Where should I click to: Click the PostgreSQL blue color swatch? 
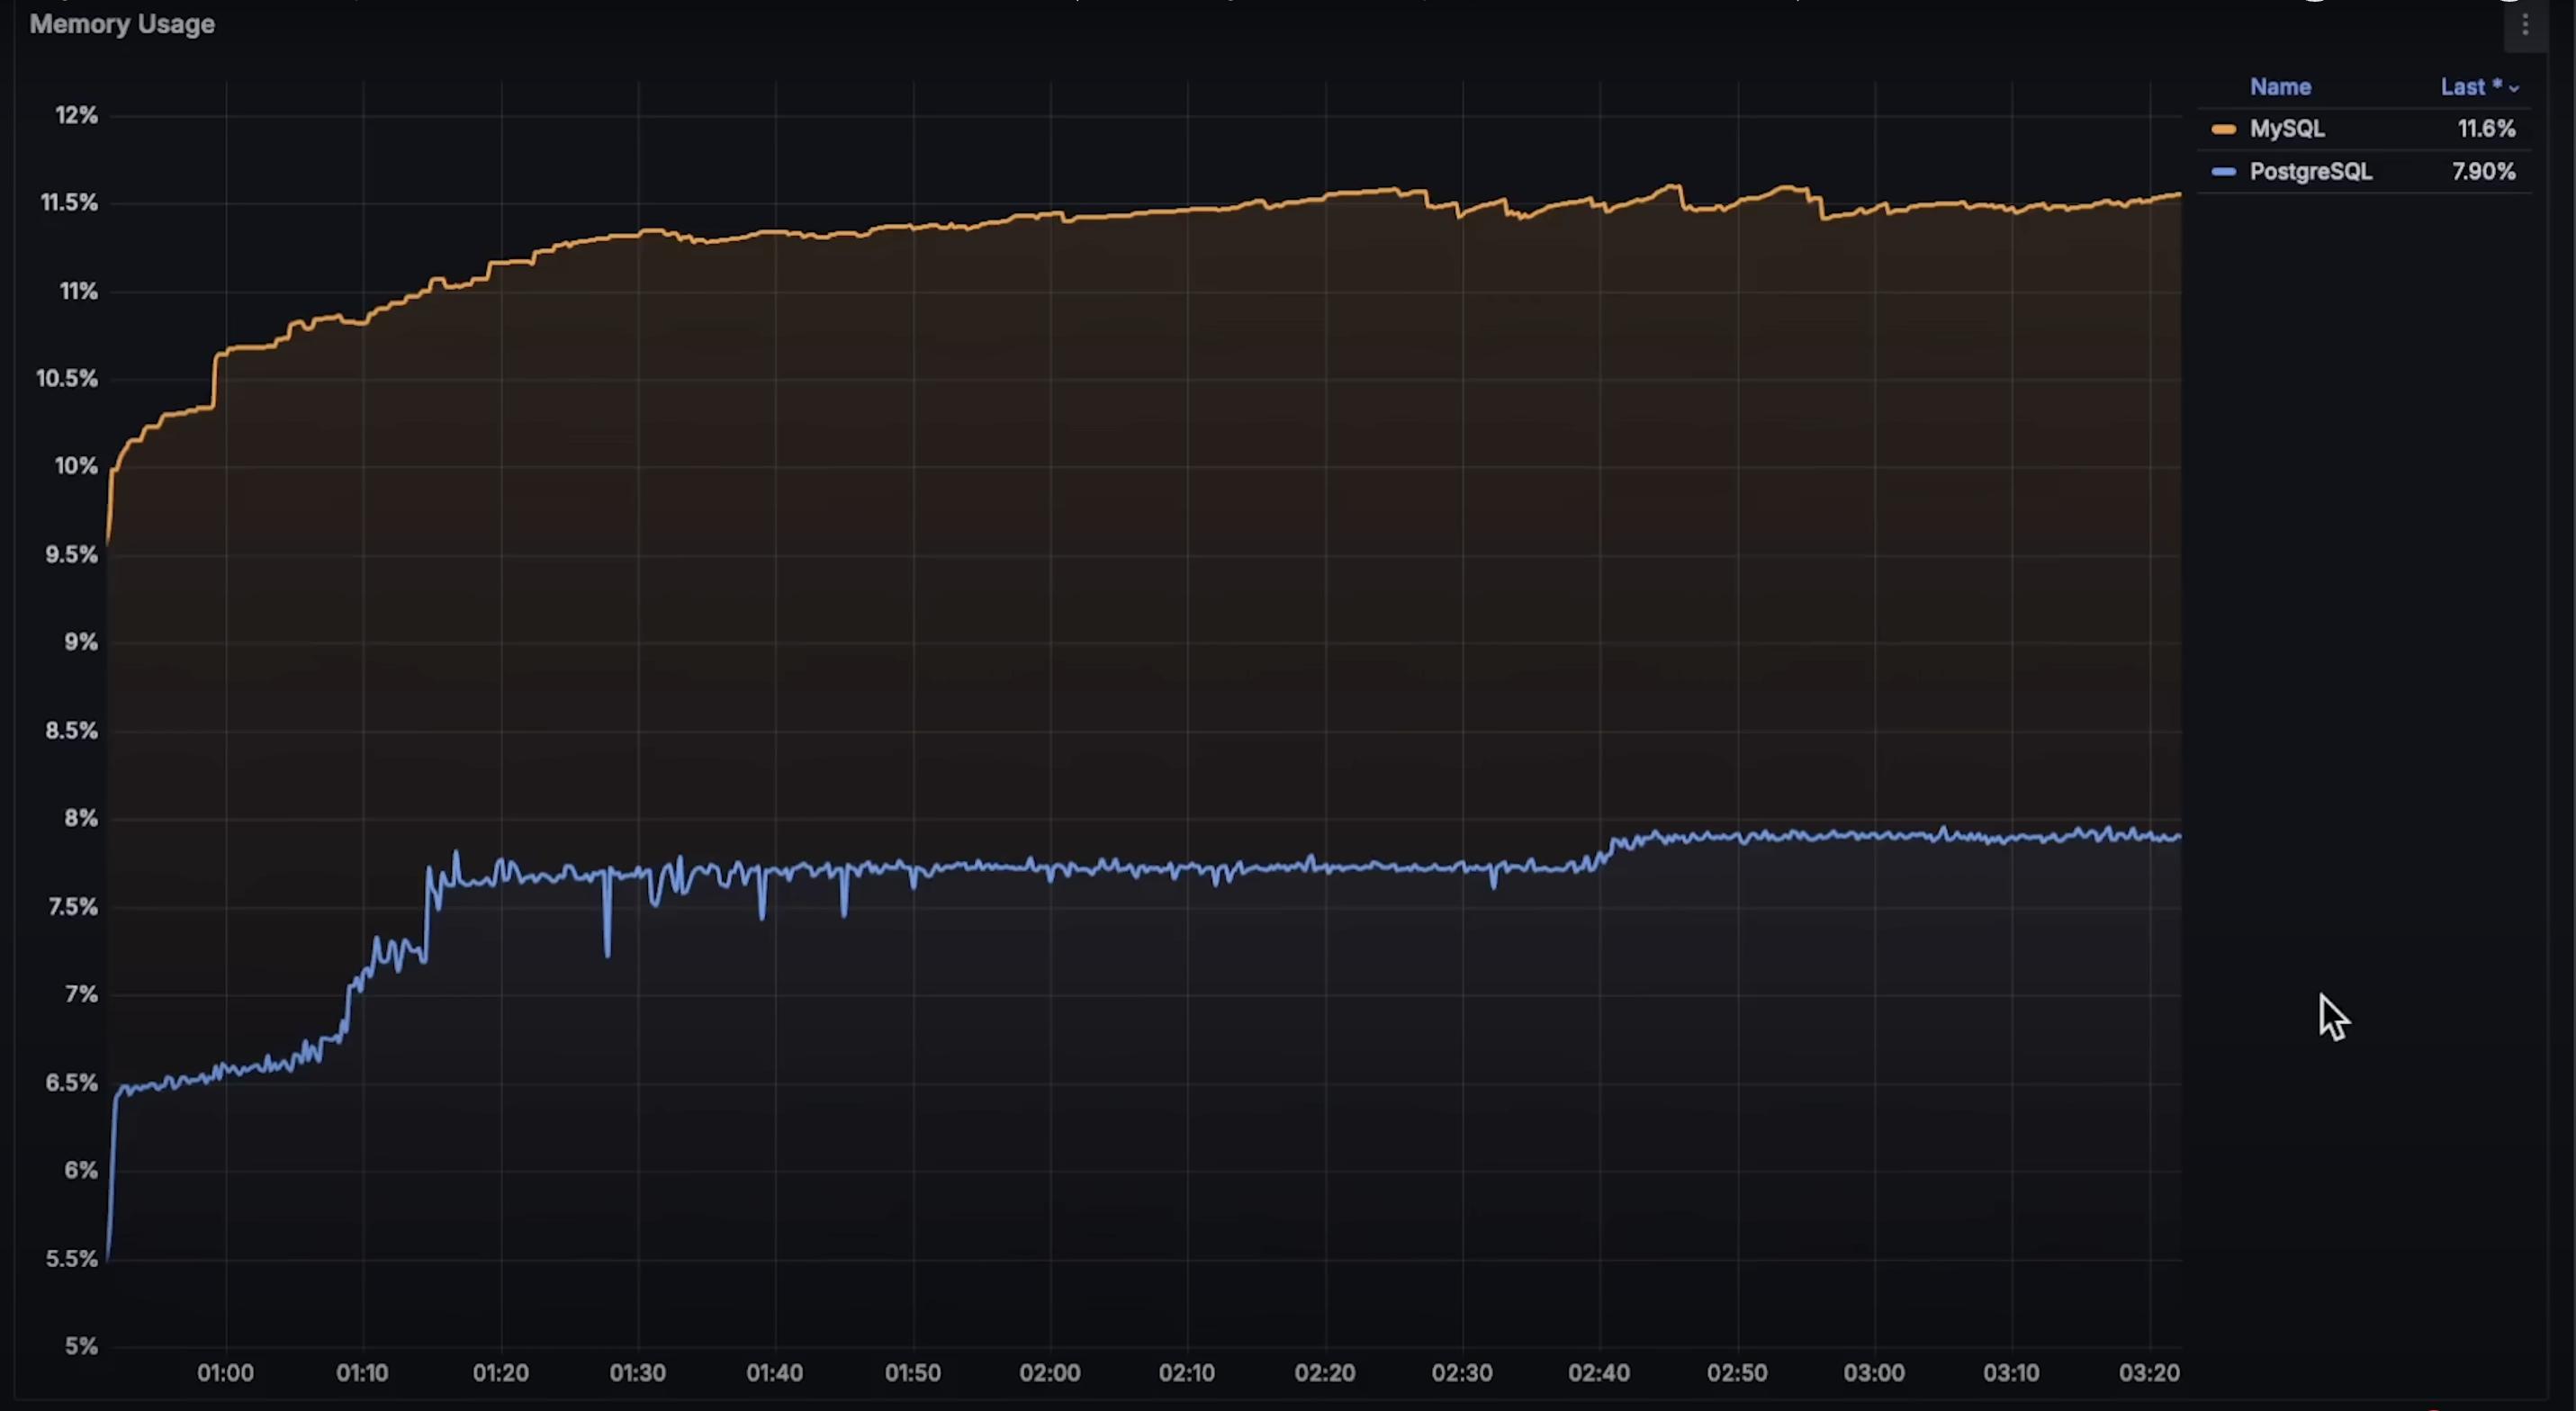(2223, 172)
